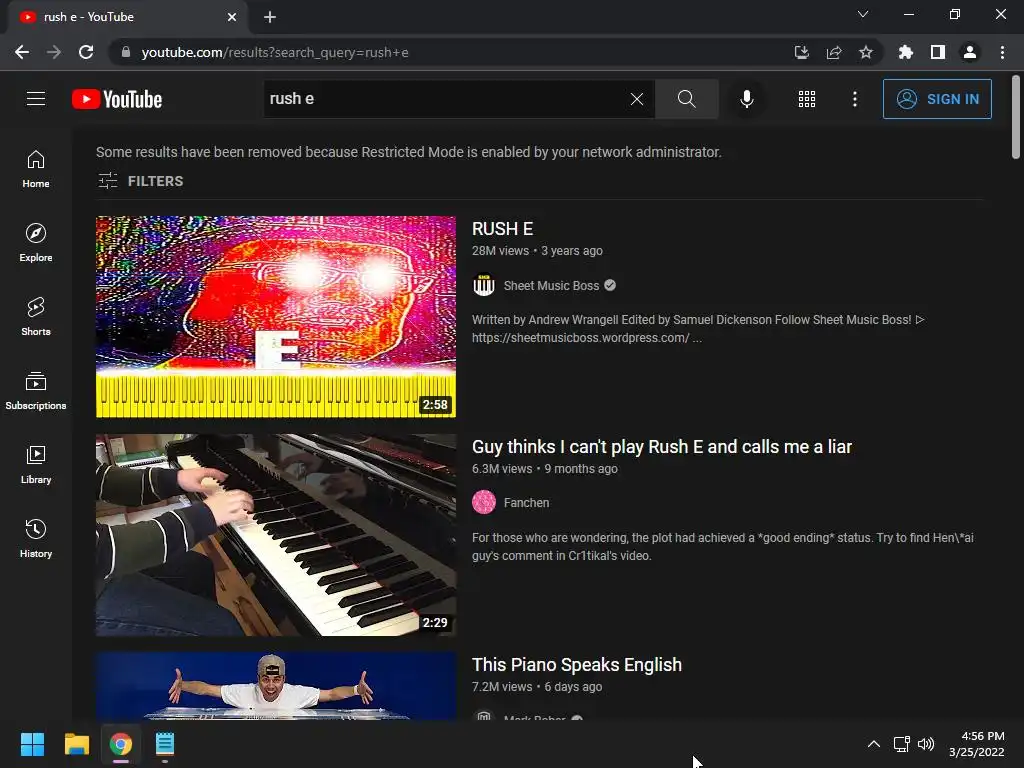Click the YouTube logo
Image resolution: width=1024 pixels, height=768 pixels.
[117, 99]
